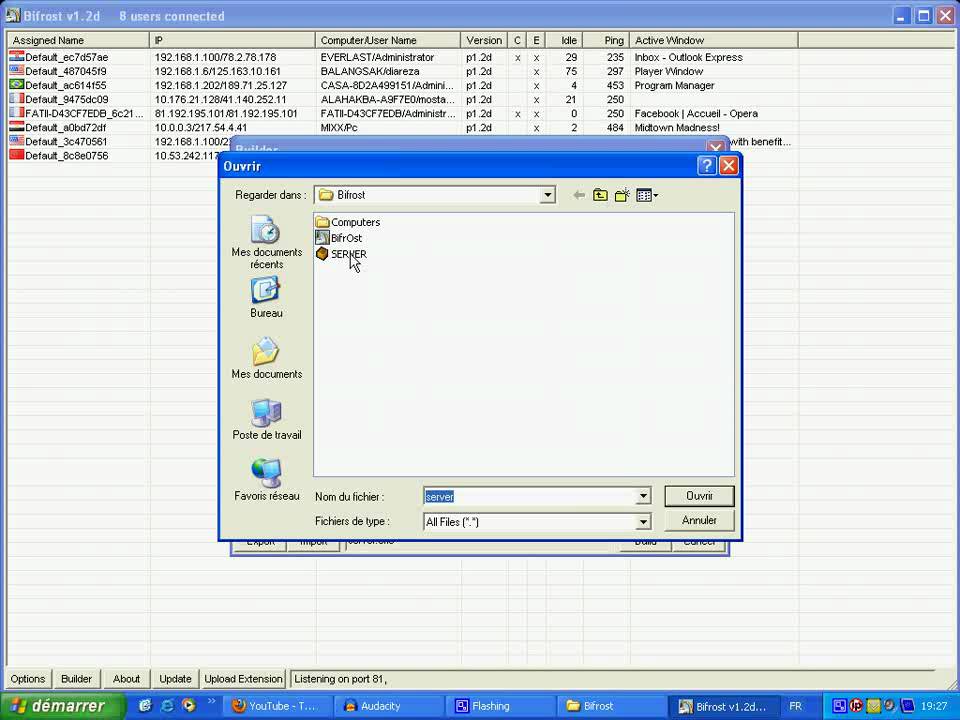Select the SERVER file in the list

(x=341, y=253)
